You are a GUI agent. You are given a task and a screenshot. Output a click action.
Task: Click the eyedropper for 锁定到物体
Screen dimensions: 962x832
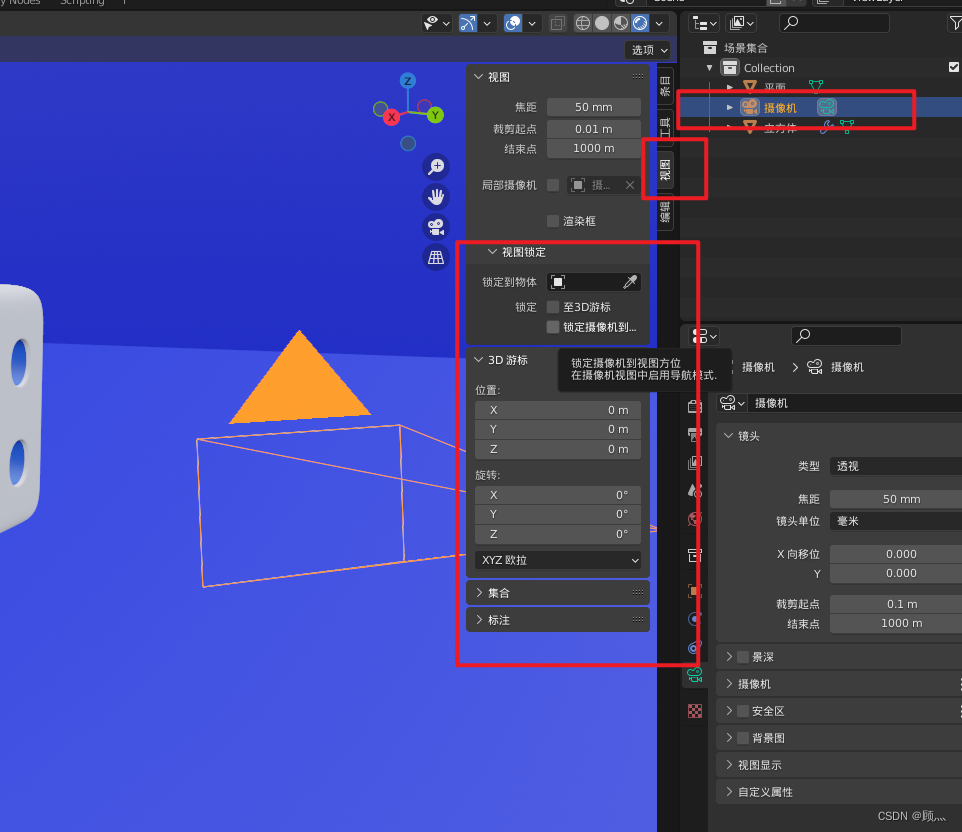coord(630,282)
